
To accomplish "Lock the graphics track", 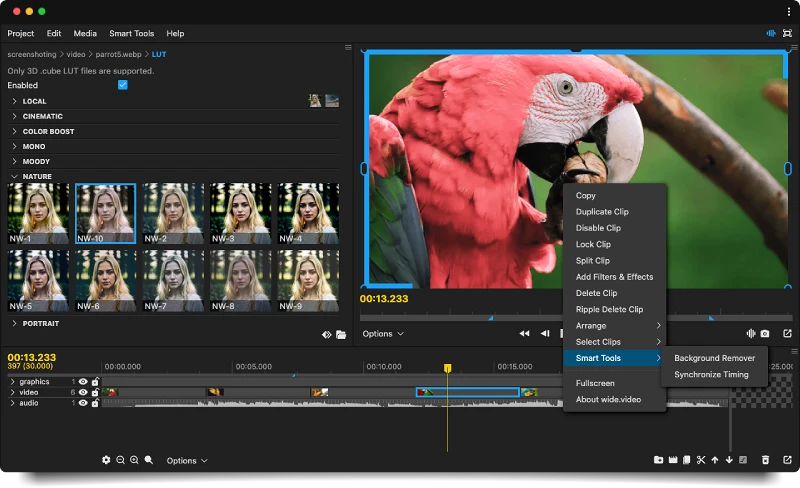I will tap(95, 381).
